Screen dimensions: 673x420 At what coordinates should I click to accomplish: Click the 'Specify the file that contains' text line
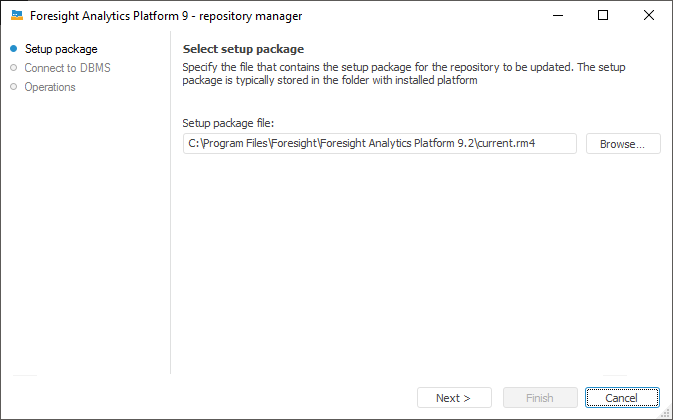coord(420,66)
